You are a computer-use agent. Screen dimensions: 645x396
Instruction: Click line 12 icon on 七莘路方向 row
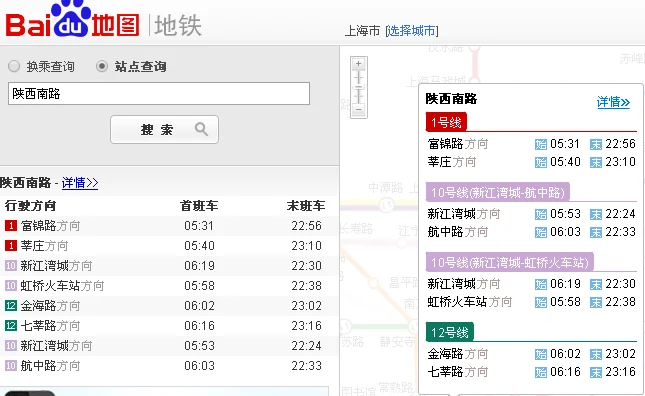(x=11, y=326)
